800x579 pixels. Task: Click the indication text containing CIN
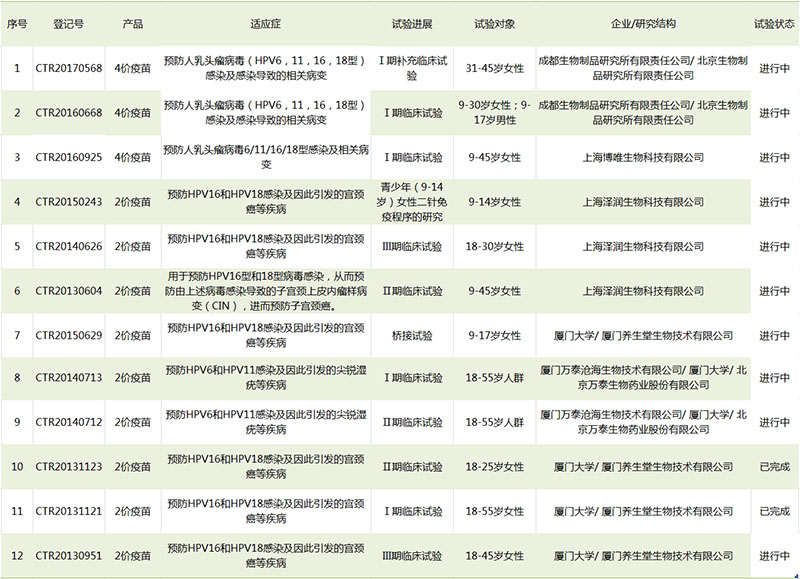tap(265, 291)
